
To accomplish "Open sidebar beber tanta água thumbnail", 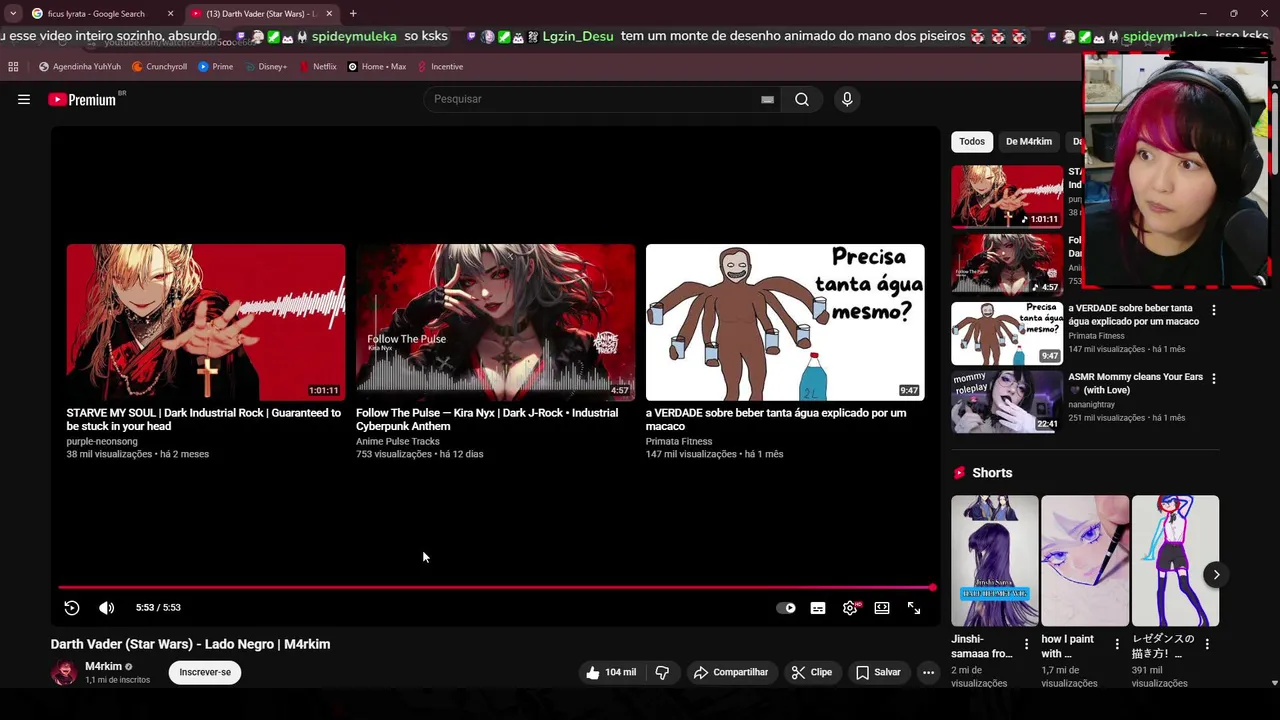I will point(1007,333).
